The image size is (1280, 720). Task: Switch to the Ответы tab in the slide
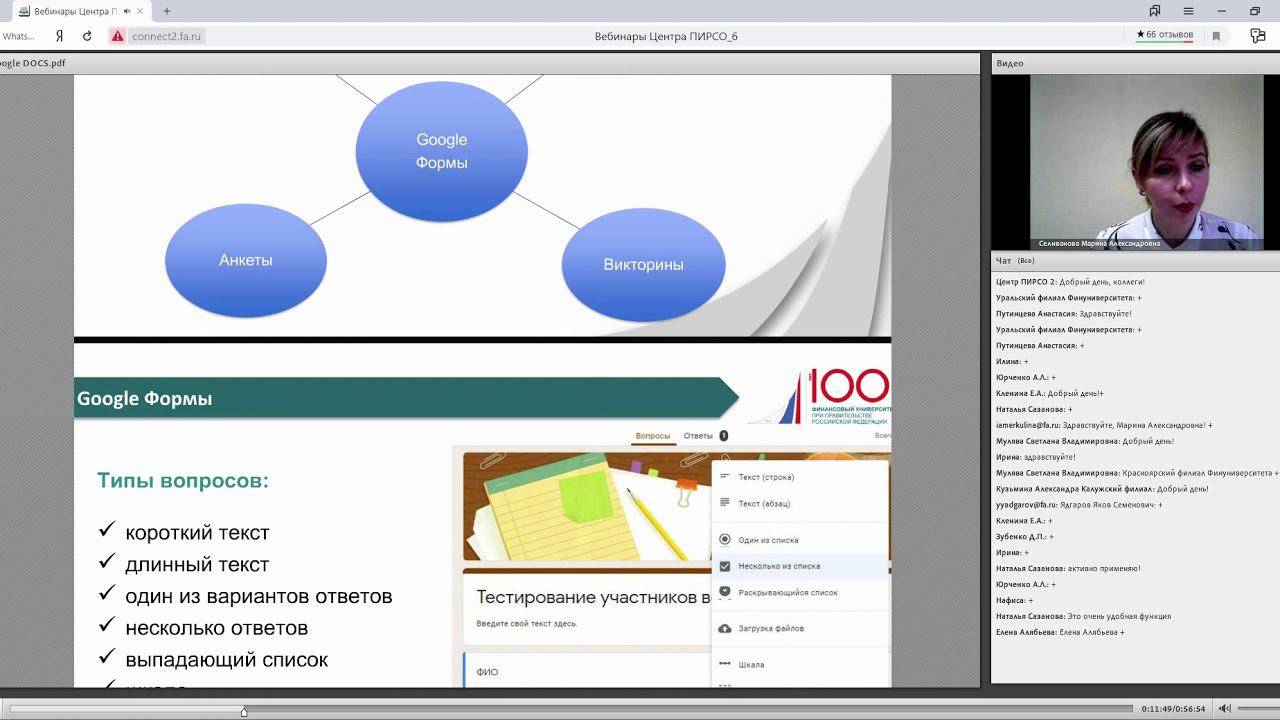click(698, 436)
